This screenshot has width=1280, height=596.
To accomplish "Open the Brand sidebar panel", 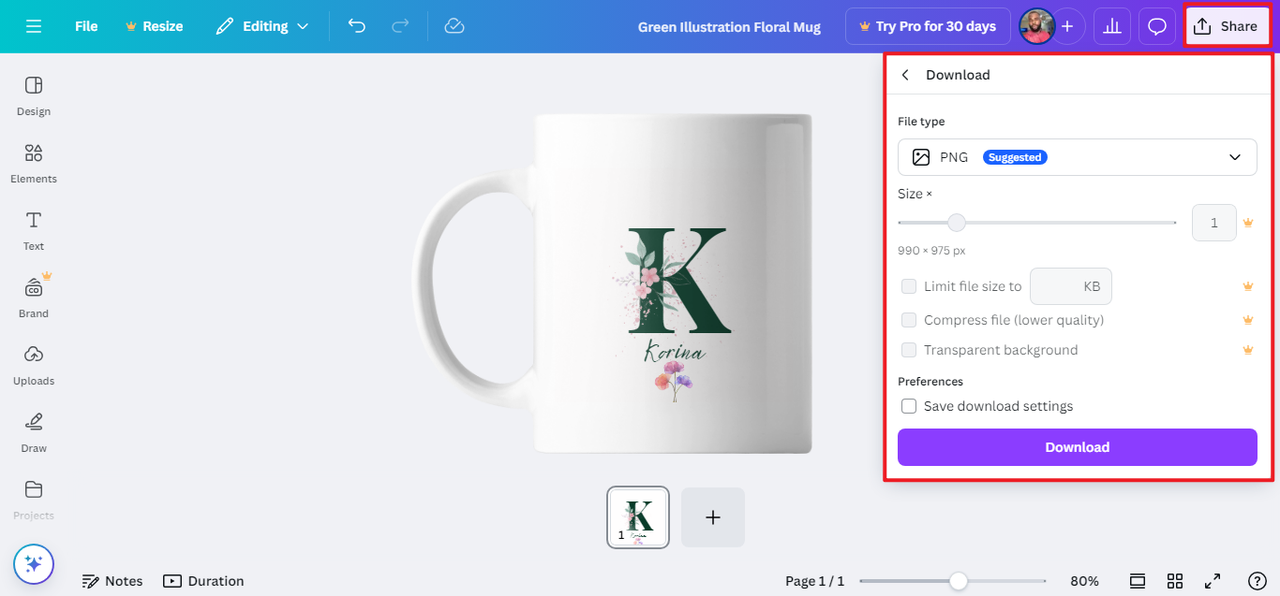I will 34,297.
